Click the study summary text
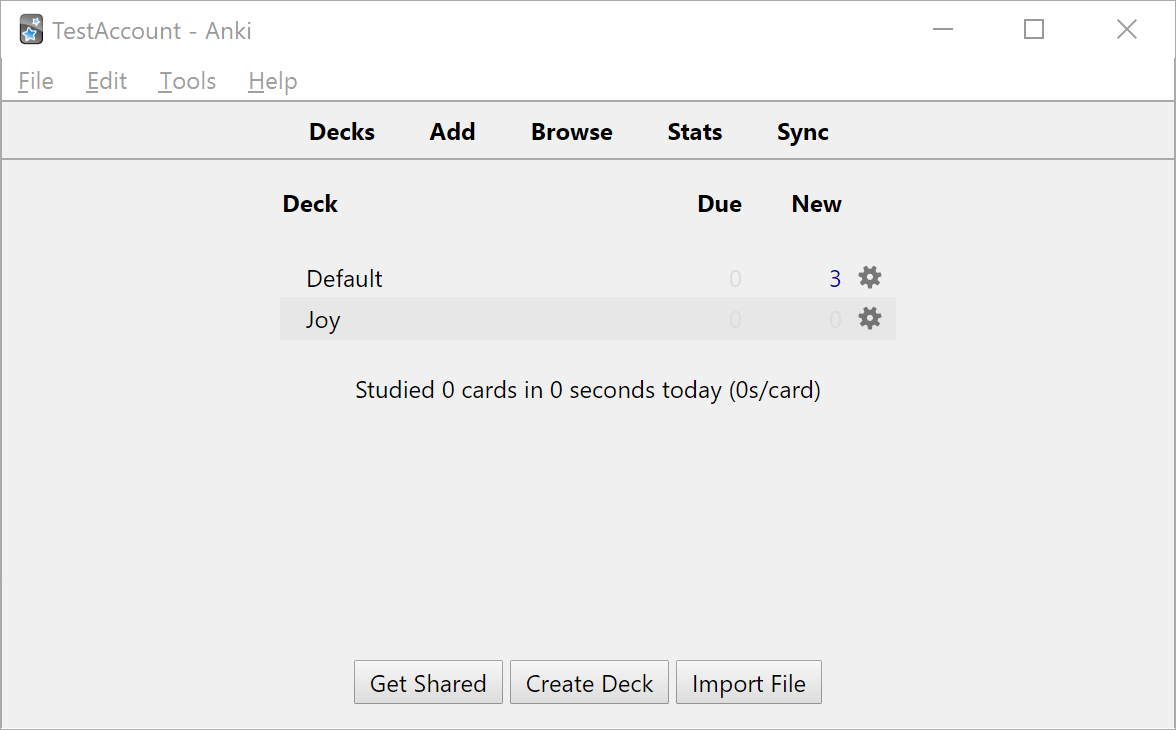The image size is (1176, 730). tap(587, 389)
